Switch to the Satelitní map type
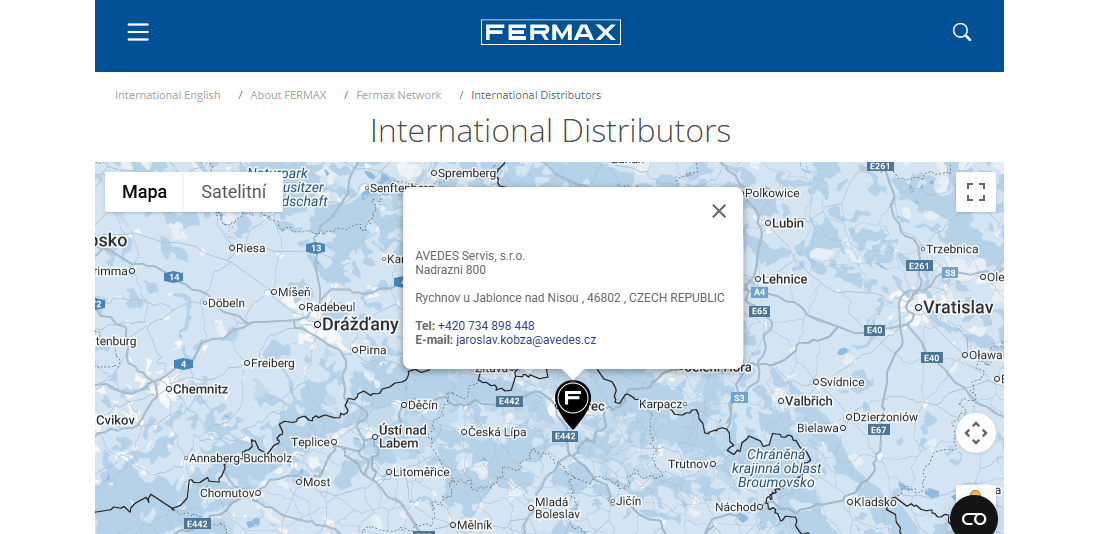 coord(234,192)
